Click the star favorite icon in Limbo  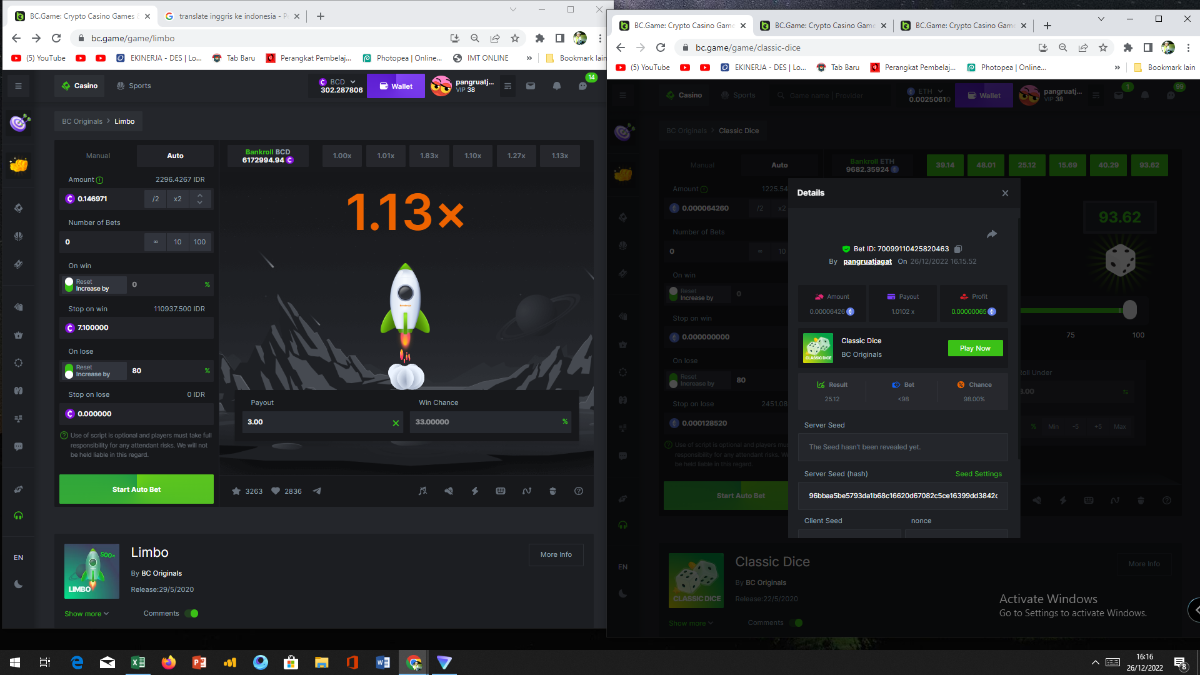tap(237, 491)
